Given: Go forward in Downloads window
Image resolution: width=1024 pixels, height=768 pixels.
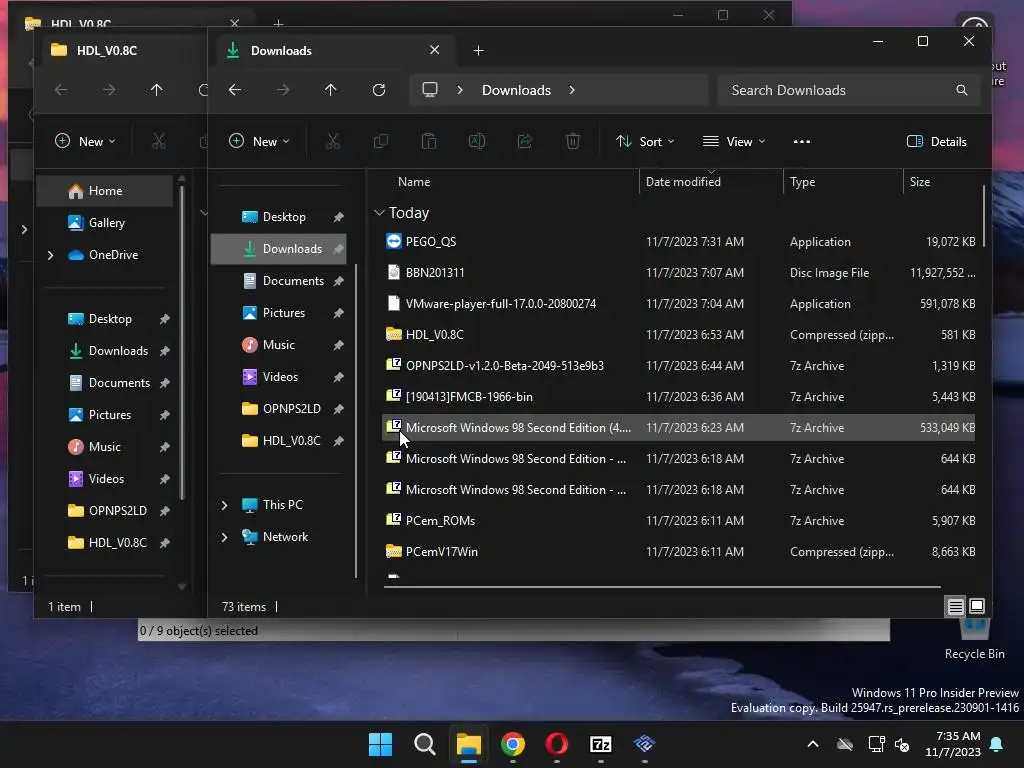Looking at the screenshot, I should 283,90.
